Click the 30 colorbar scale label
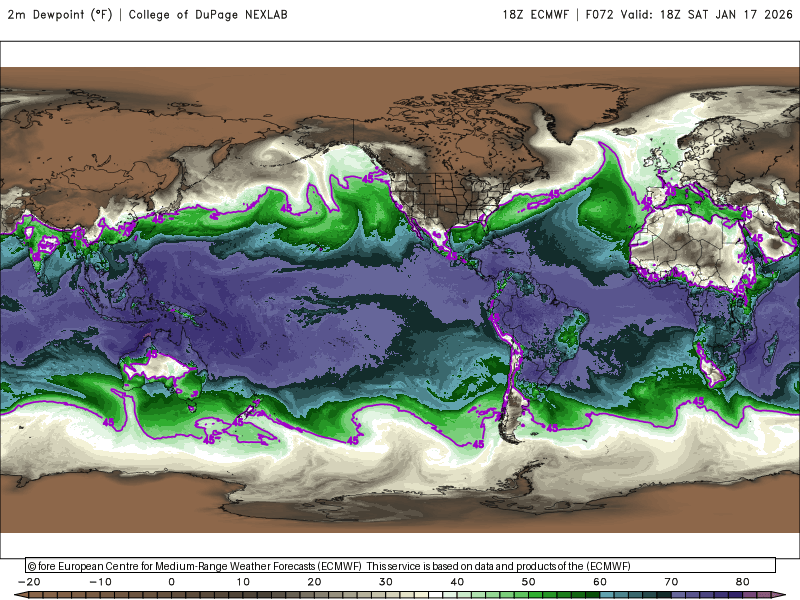The width and height of the screenshot is (800, 600). coord(386,582)
